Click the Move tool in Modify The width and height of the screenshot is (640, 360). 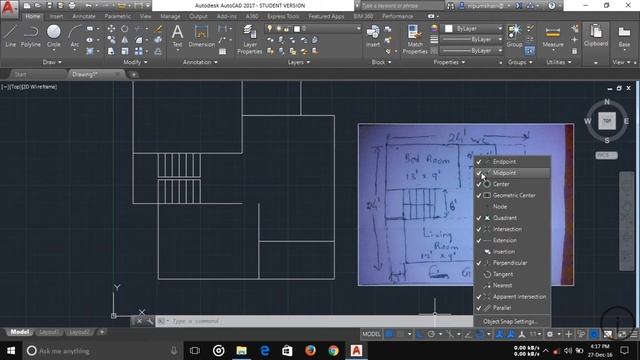pos(111,29)
